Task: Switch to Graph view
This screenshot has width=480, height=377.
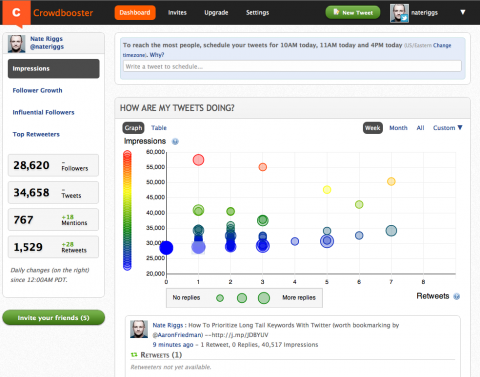Action: [133, 128]
